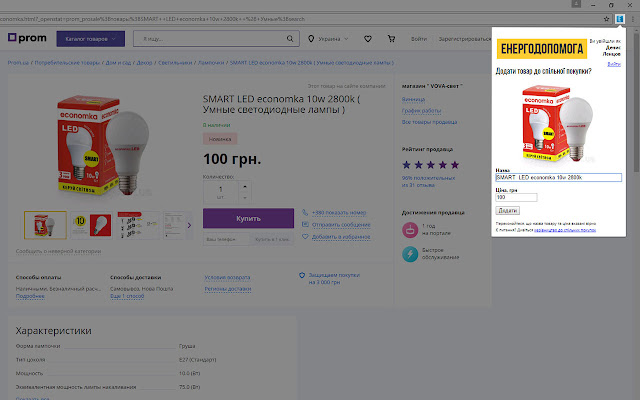Click Еще 1 способ delivery link
This screenshot has width=640, height=400.
(127, 296)
